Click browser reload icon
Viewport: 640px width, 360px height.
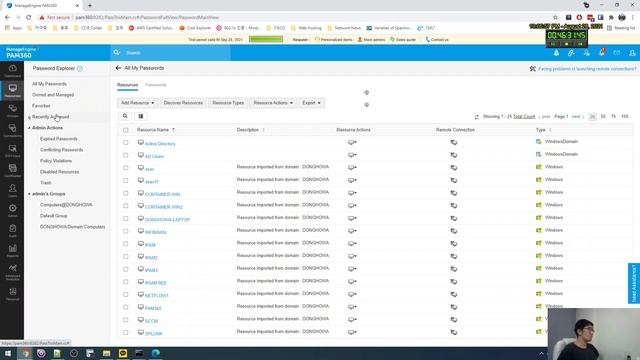29,18
